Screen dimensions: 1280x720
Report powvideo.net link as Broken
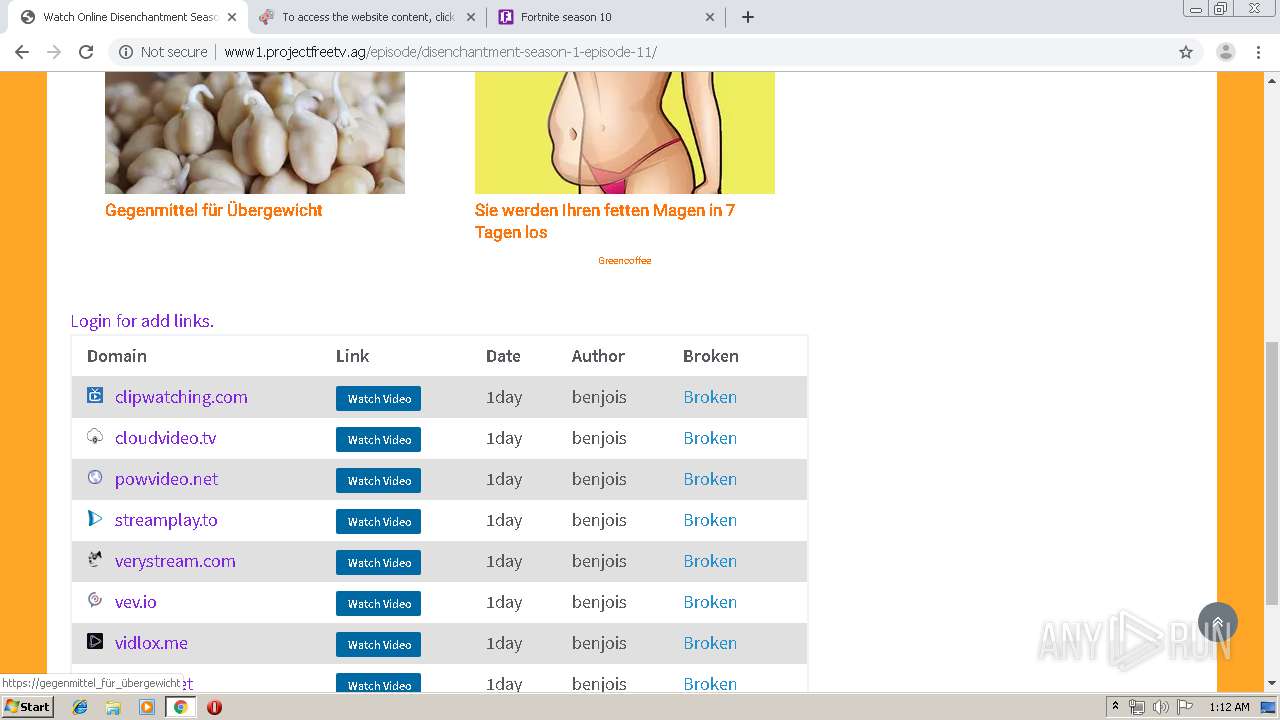pyautogui.click(x=710, y=479)
